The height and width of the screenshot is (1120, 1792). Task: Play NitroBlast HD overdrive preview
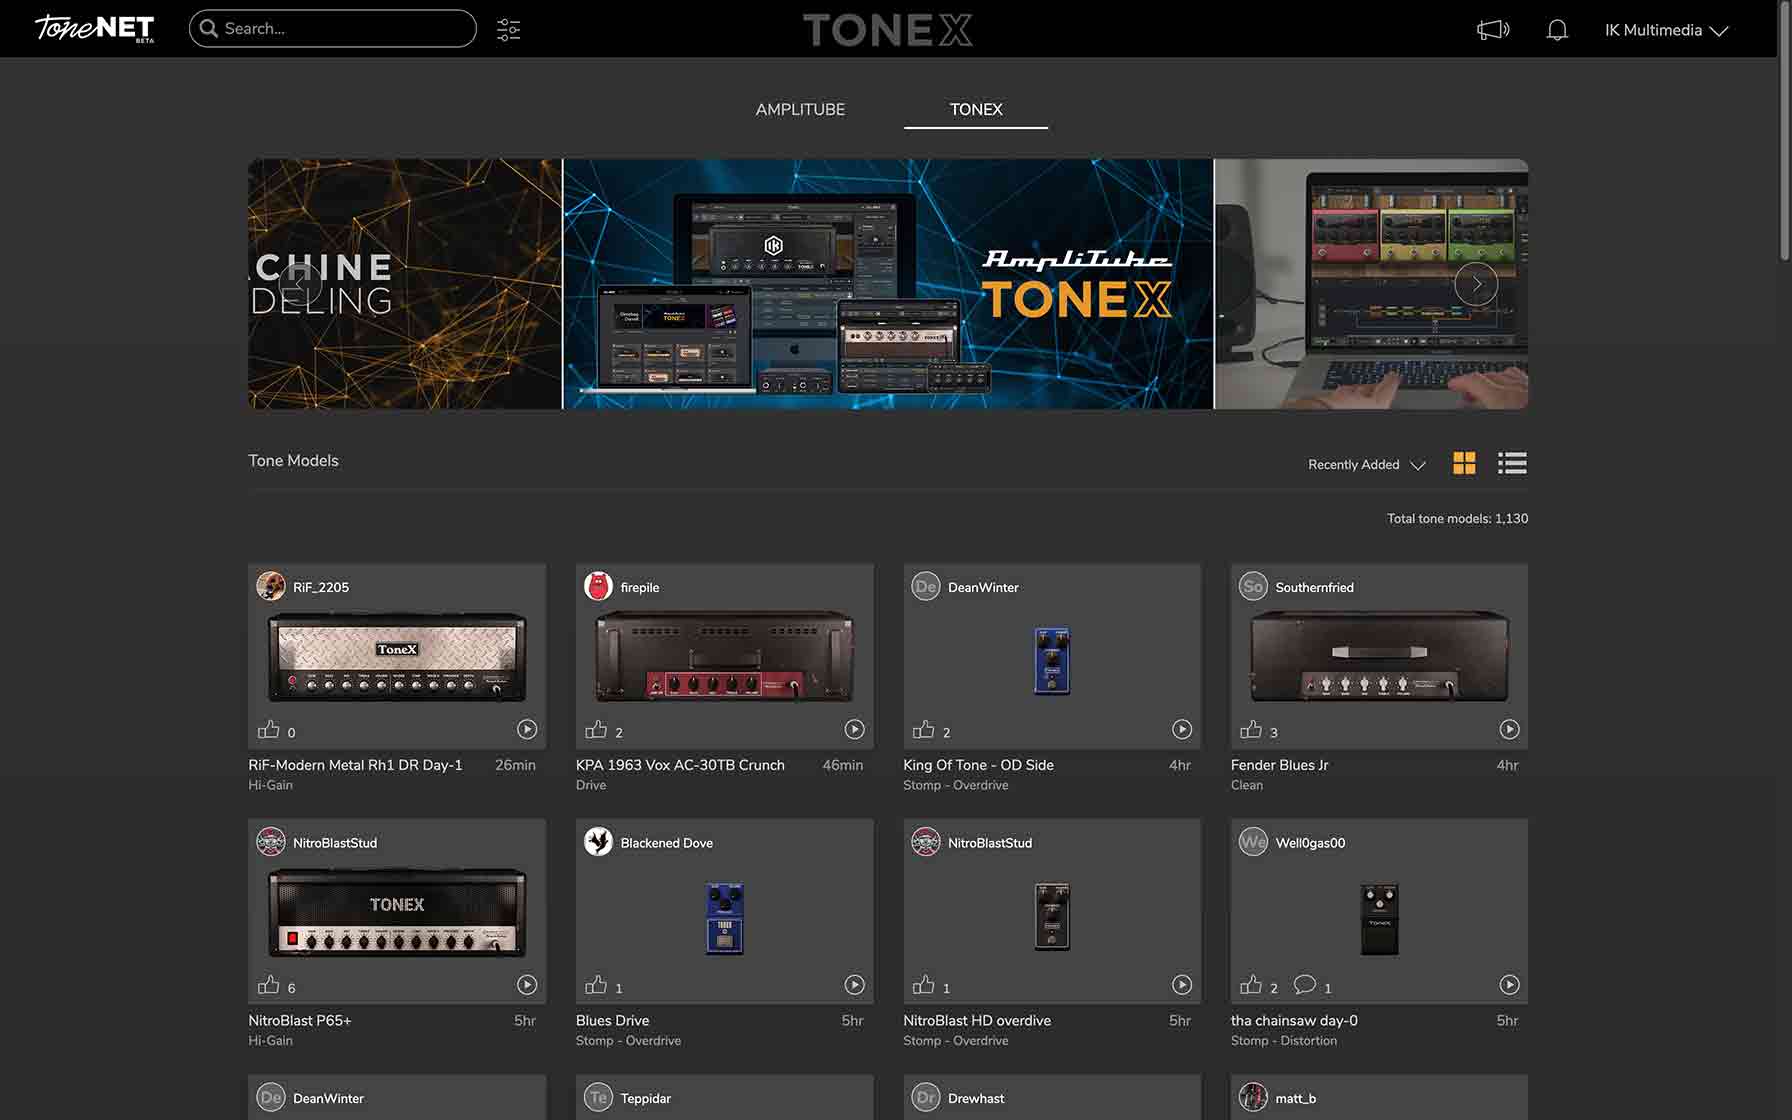pos(1182,985)
